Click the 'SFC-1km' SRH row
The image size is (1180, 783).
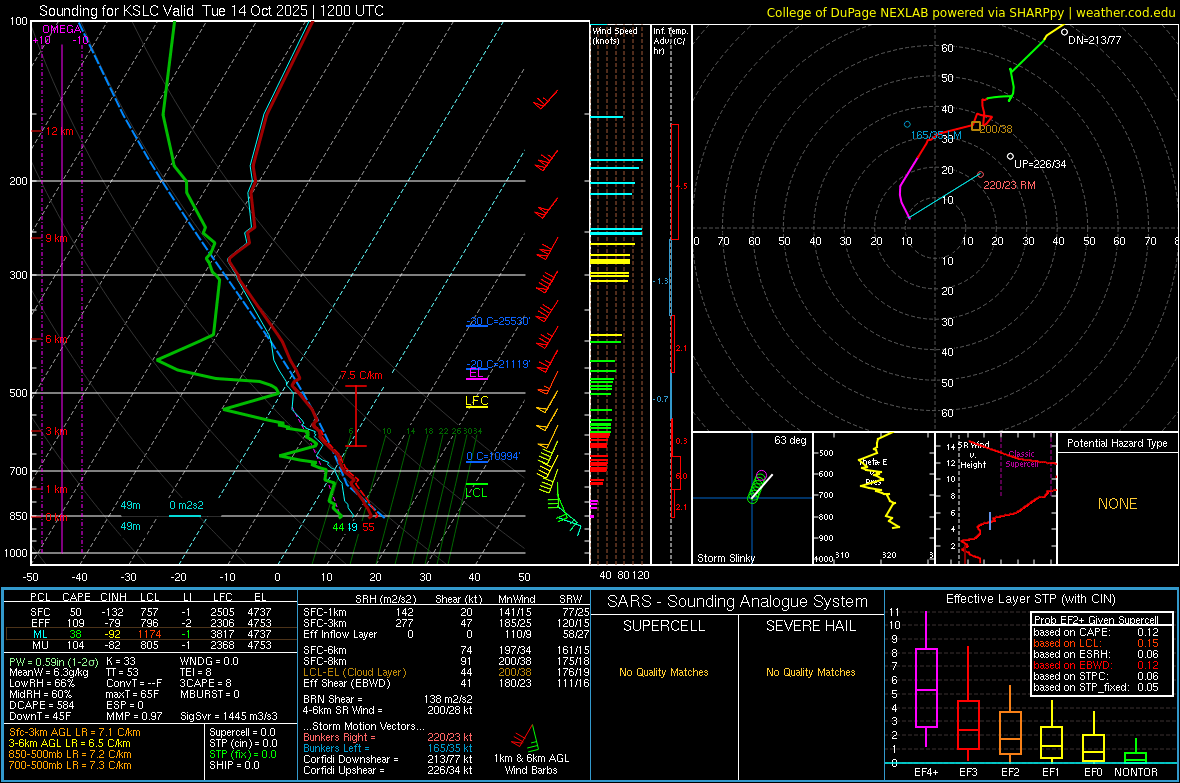(446, 612)
